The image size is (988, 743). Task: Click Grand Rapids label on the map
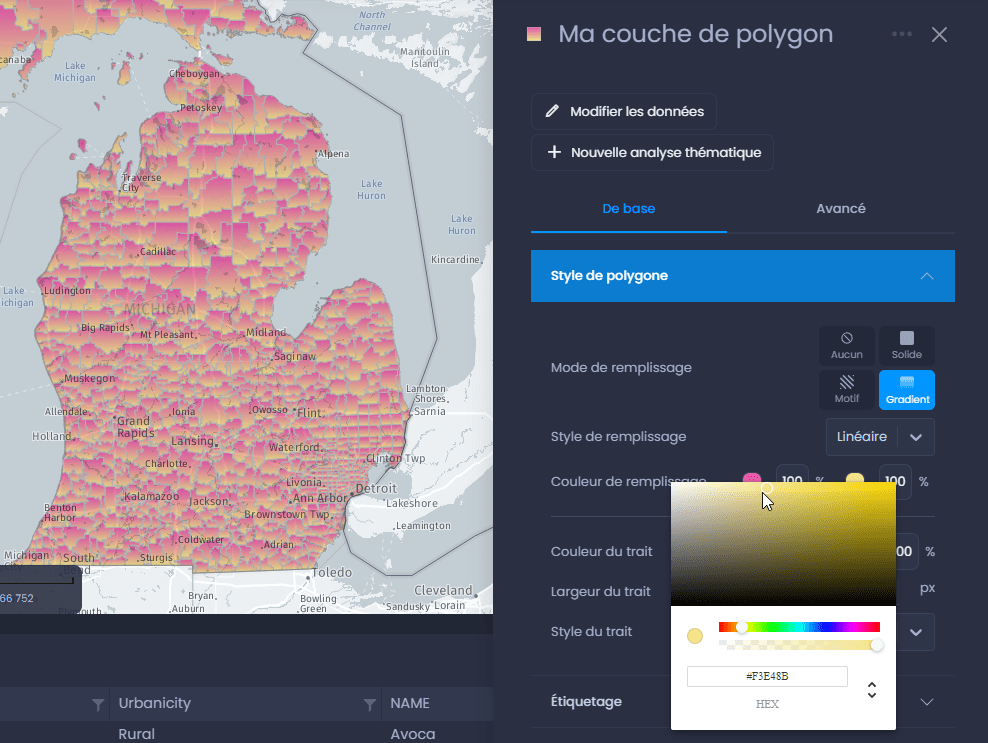pos(135,427)
